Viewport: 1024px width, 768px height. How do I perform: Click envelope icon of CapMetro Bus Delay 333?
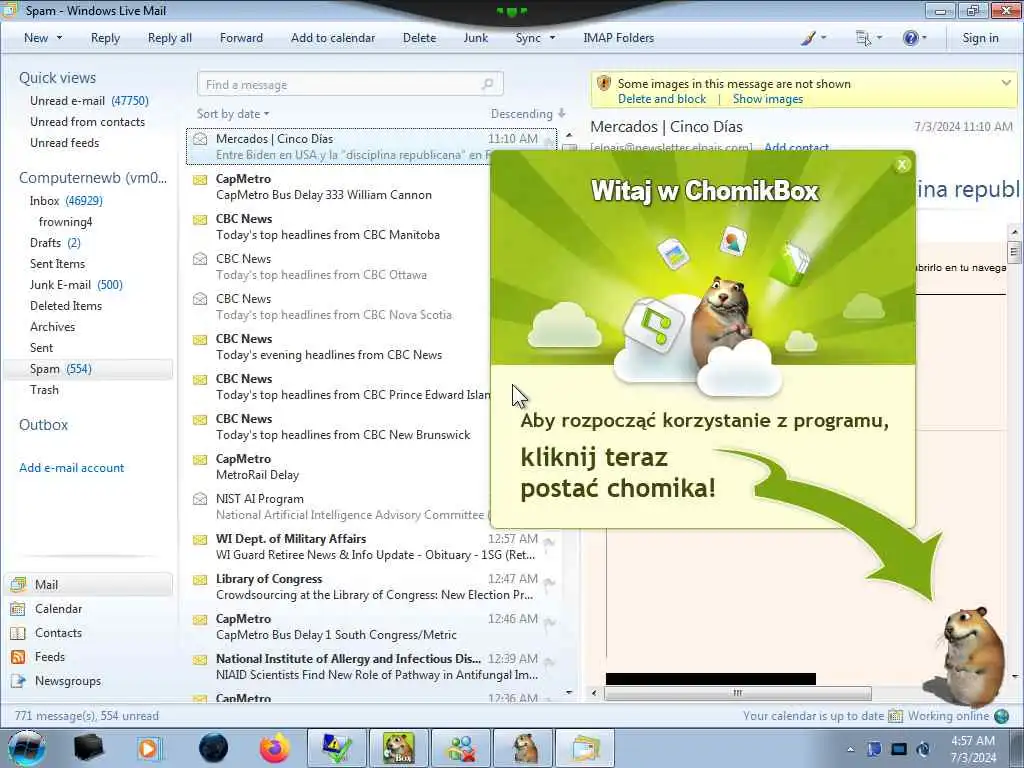point(200,180)
